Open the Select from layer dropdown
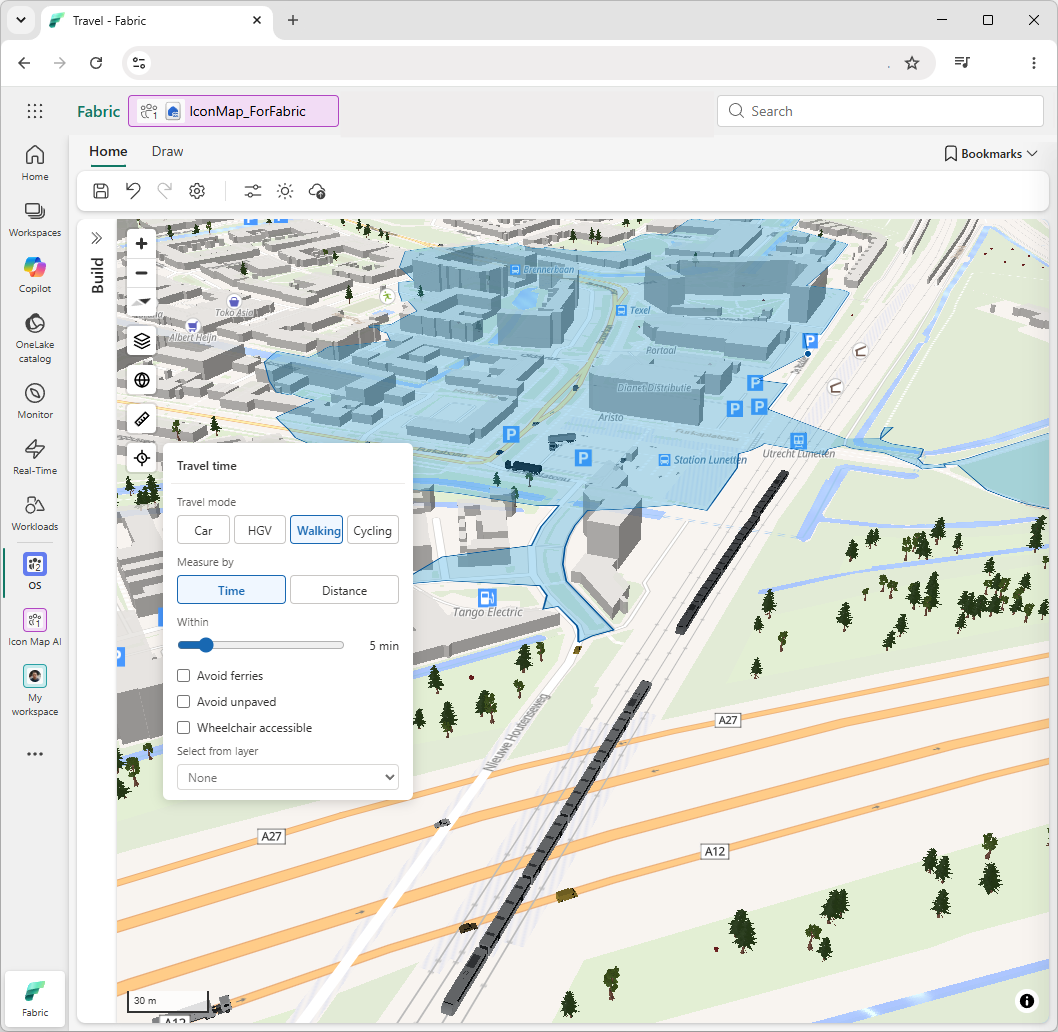The height and width of the screenshot is (1032, 1058). pos(288,778)
